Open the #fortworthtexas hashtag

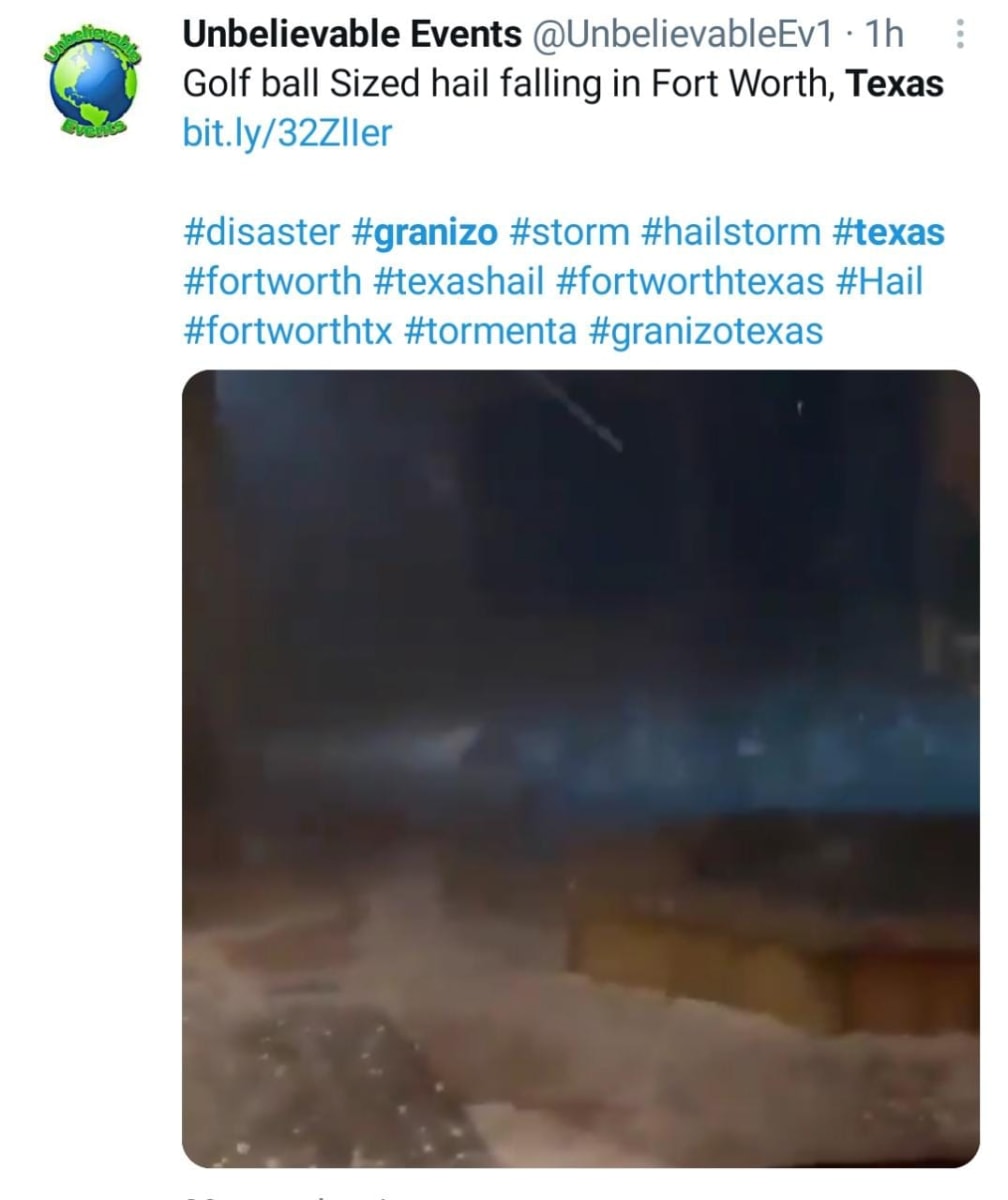690,281
